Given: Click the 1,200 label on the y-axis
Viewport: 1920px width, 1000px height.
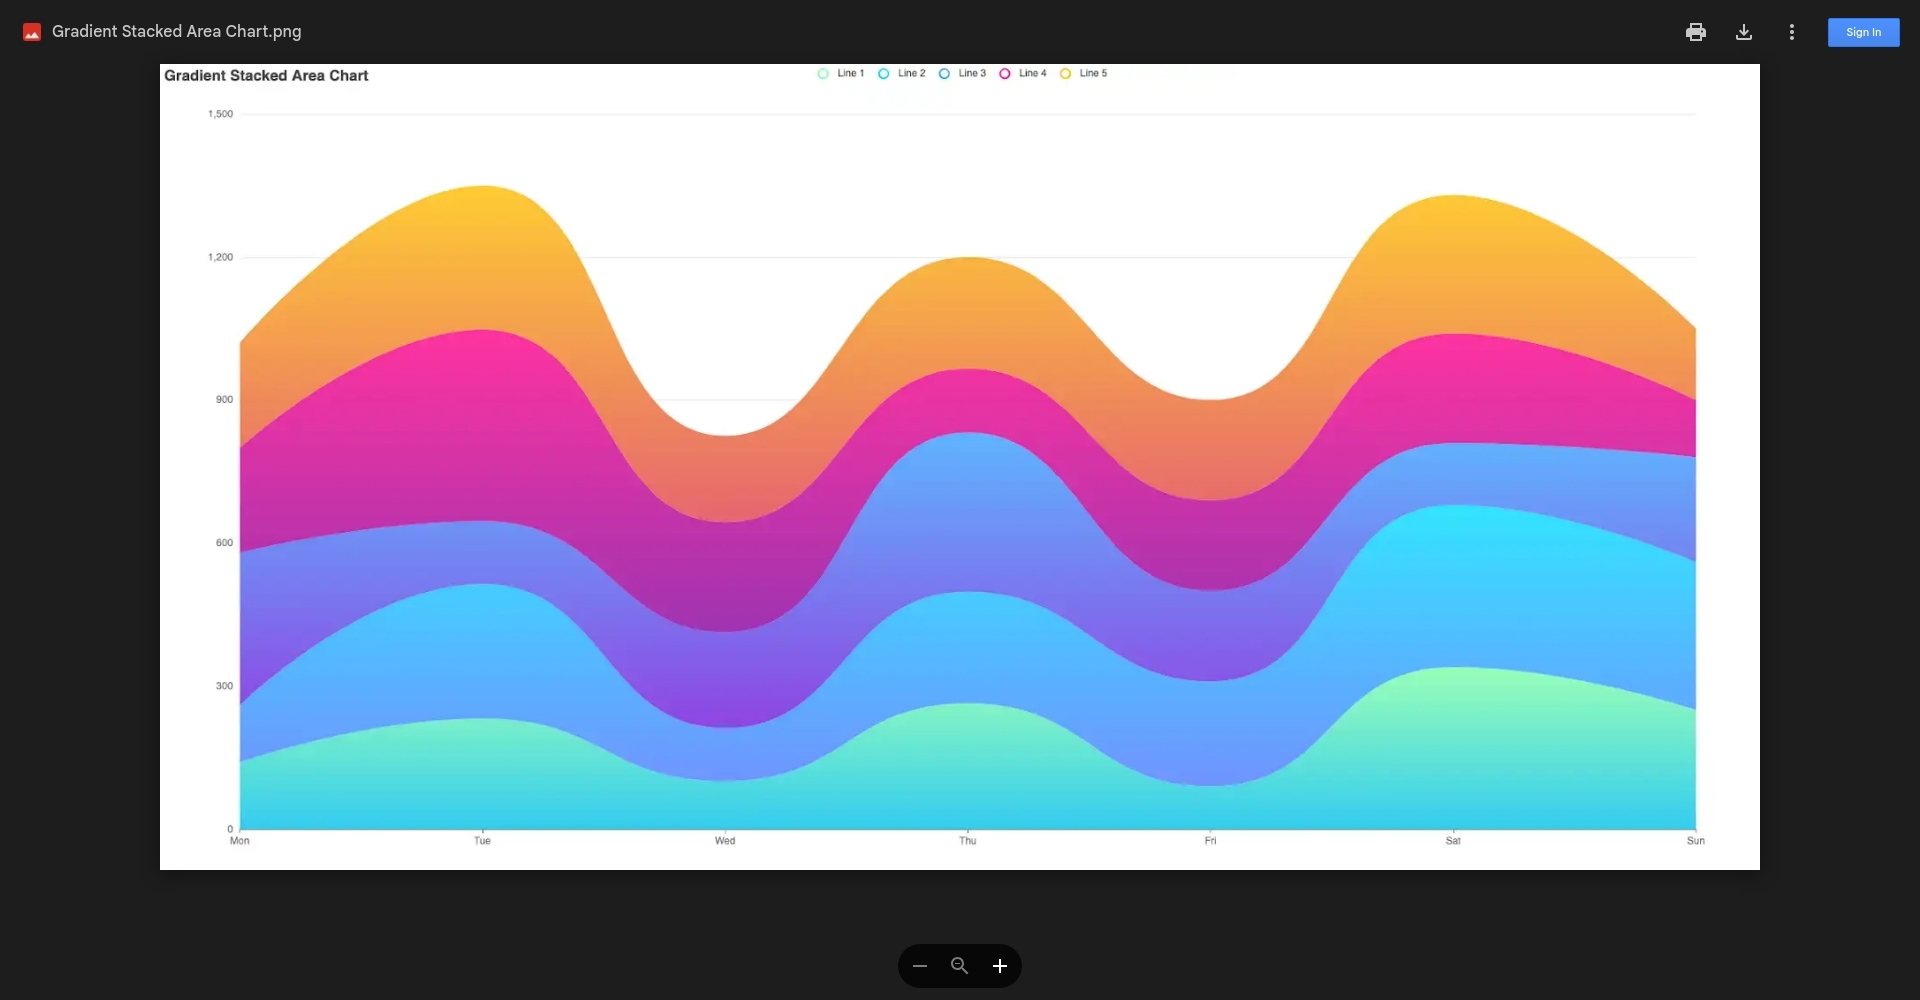Looking at the screenshot, I should pyautogui.click(x=220, y=258).
